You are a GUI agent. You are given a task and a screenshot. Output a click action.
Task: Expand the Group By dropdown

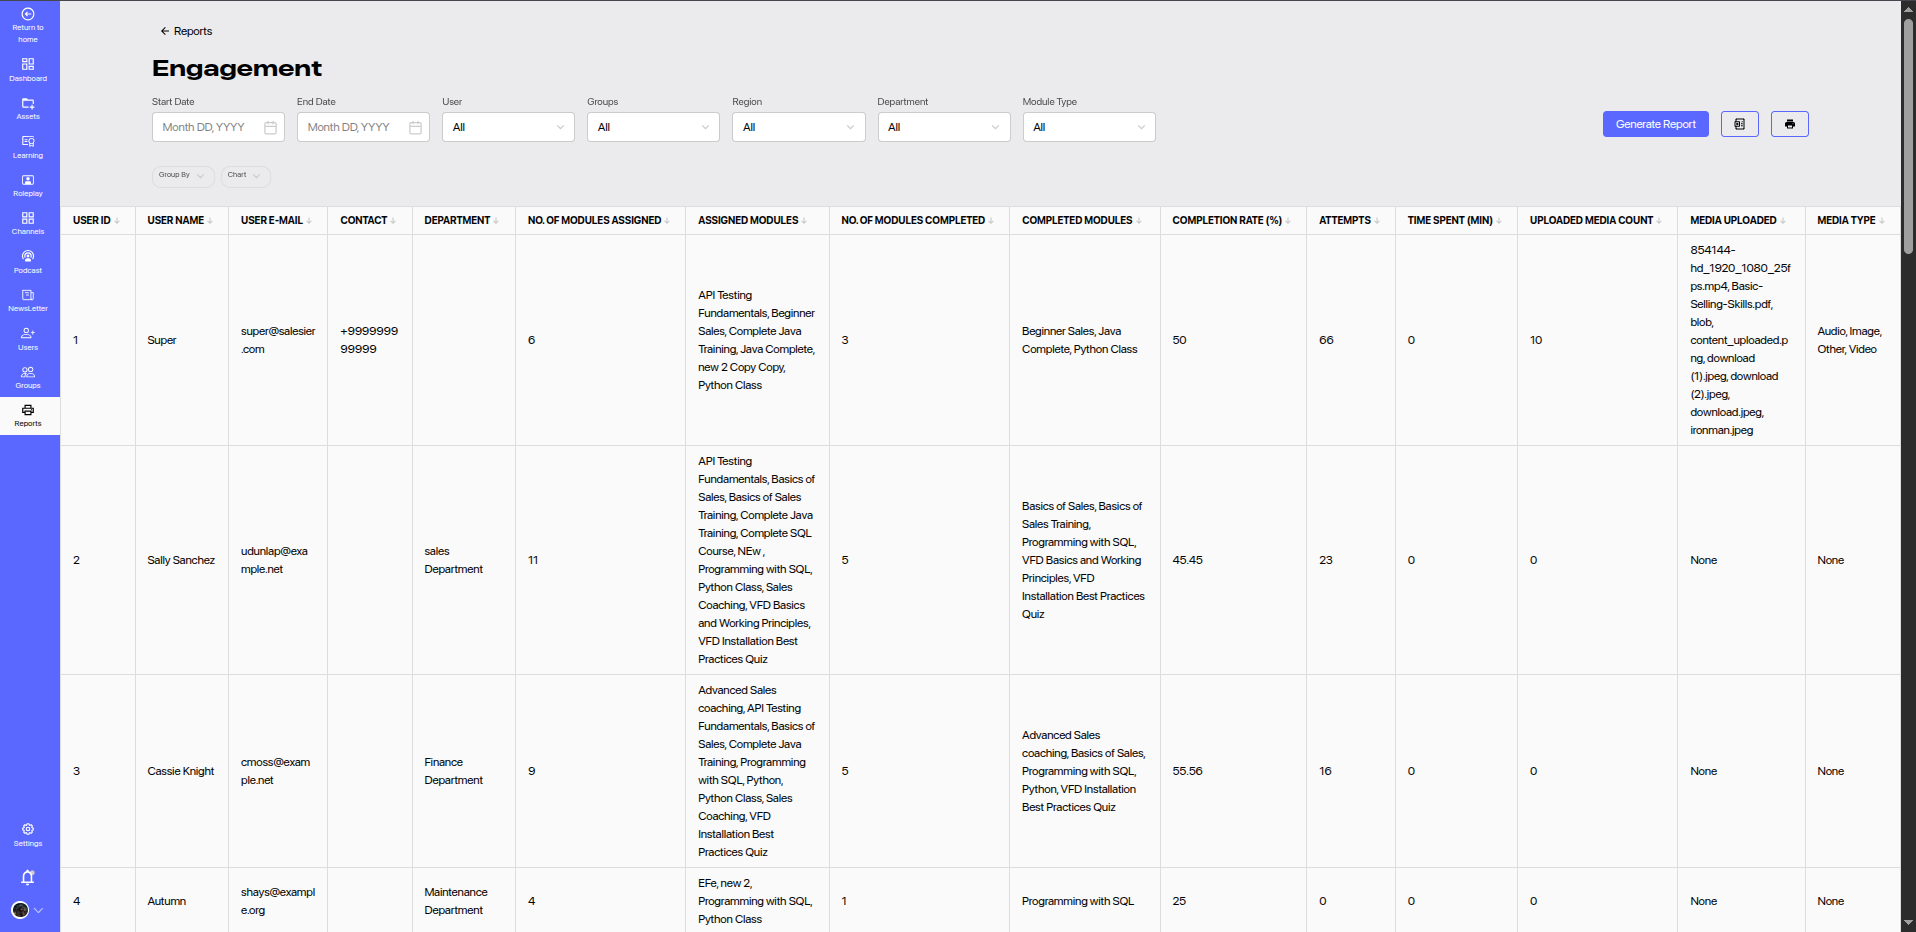pos(182,175)
